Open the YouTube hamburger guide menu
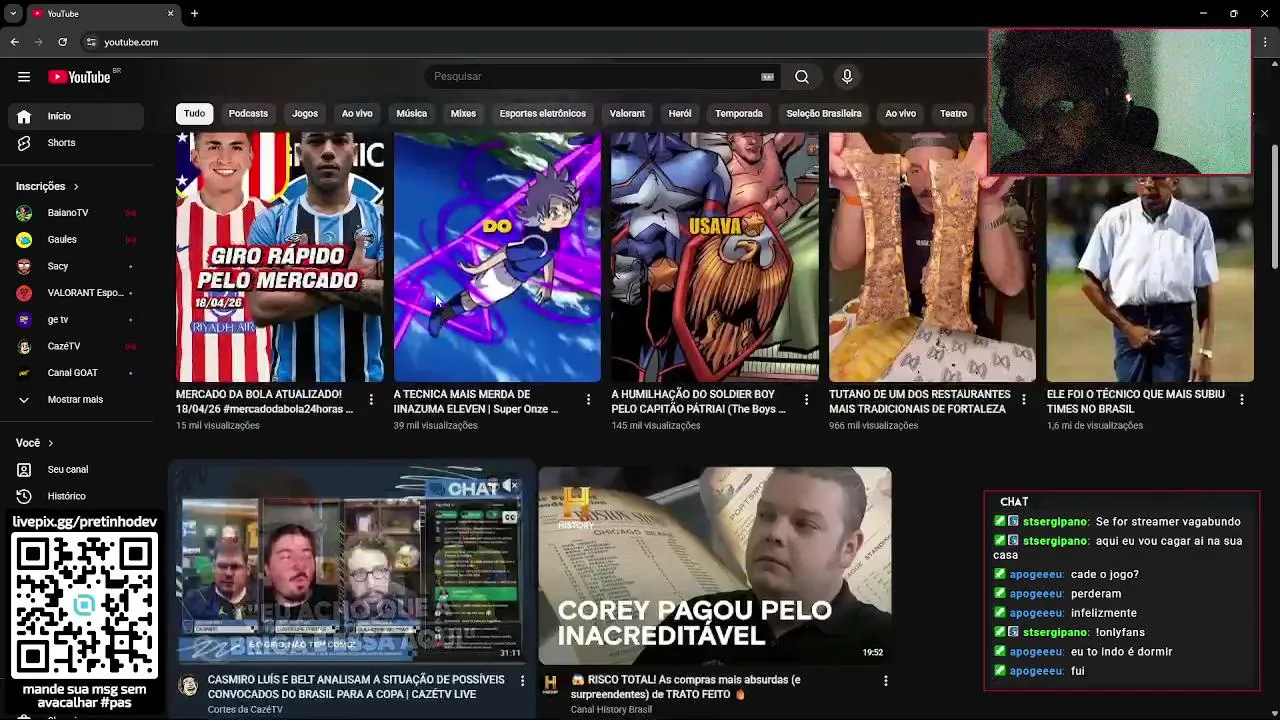The height and width of the screenshot is (720, 1280). pyautogui.click(x=24, y=77)
